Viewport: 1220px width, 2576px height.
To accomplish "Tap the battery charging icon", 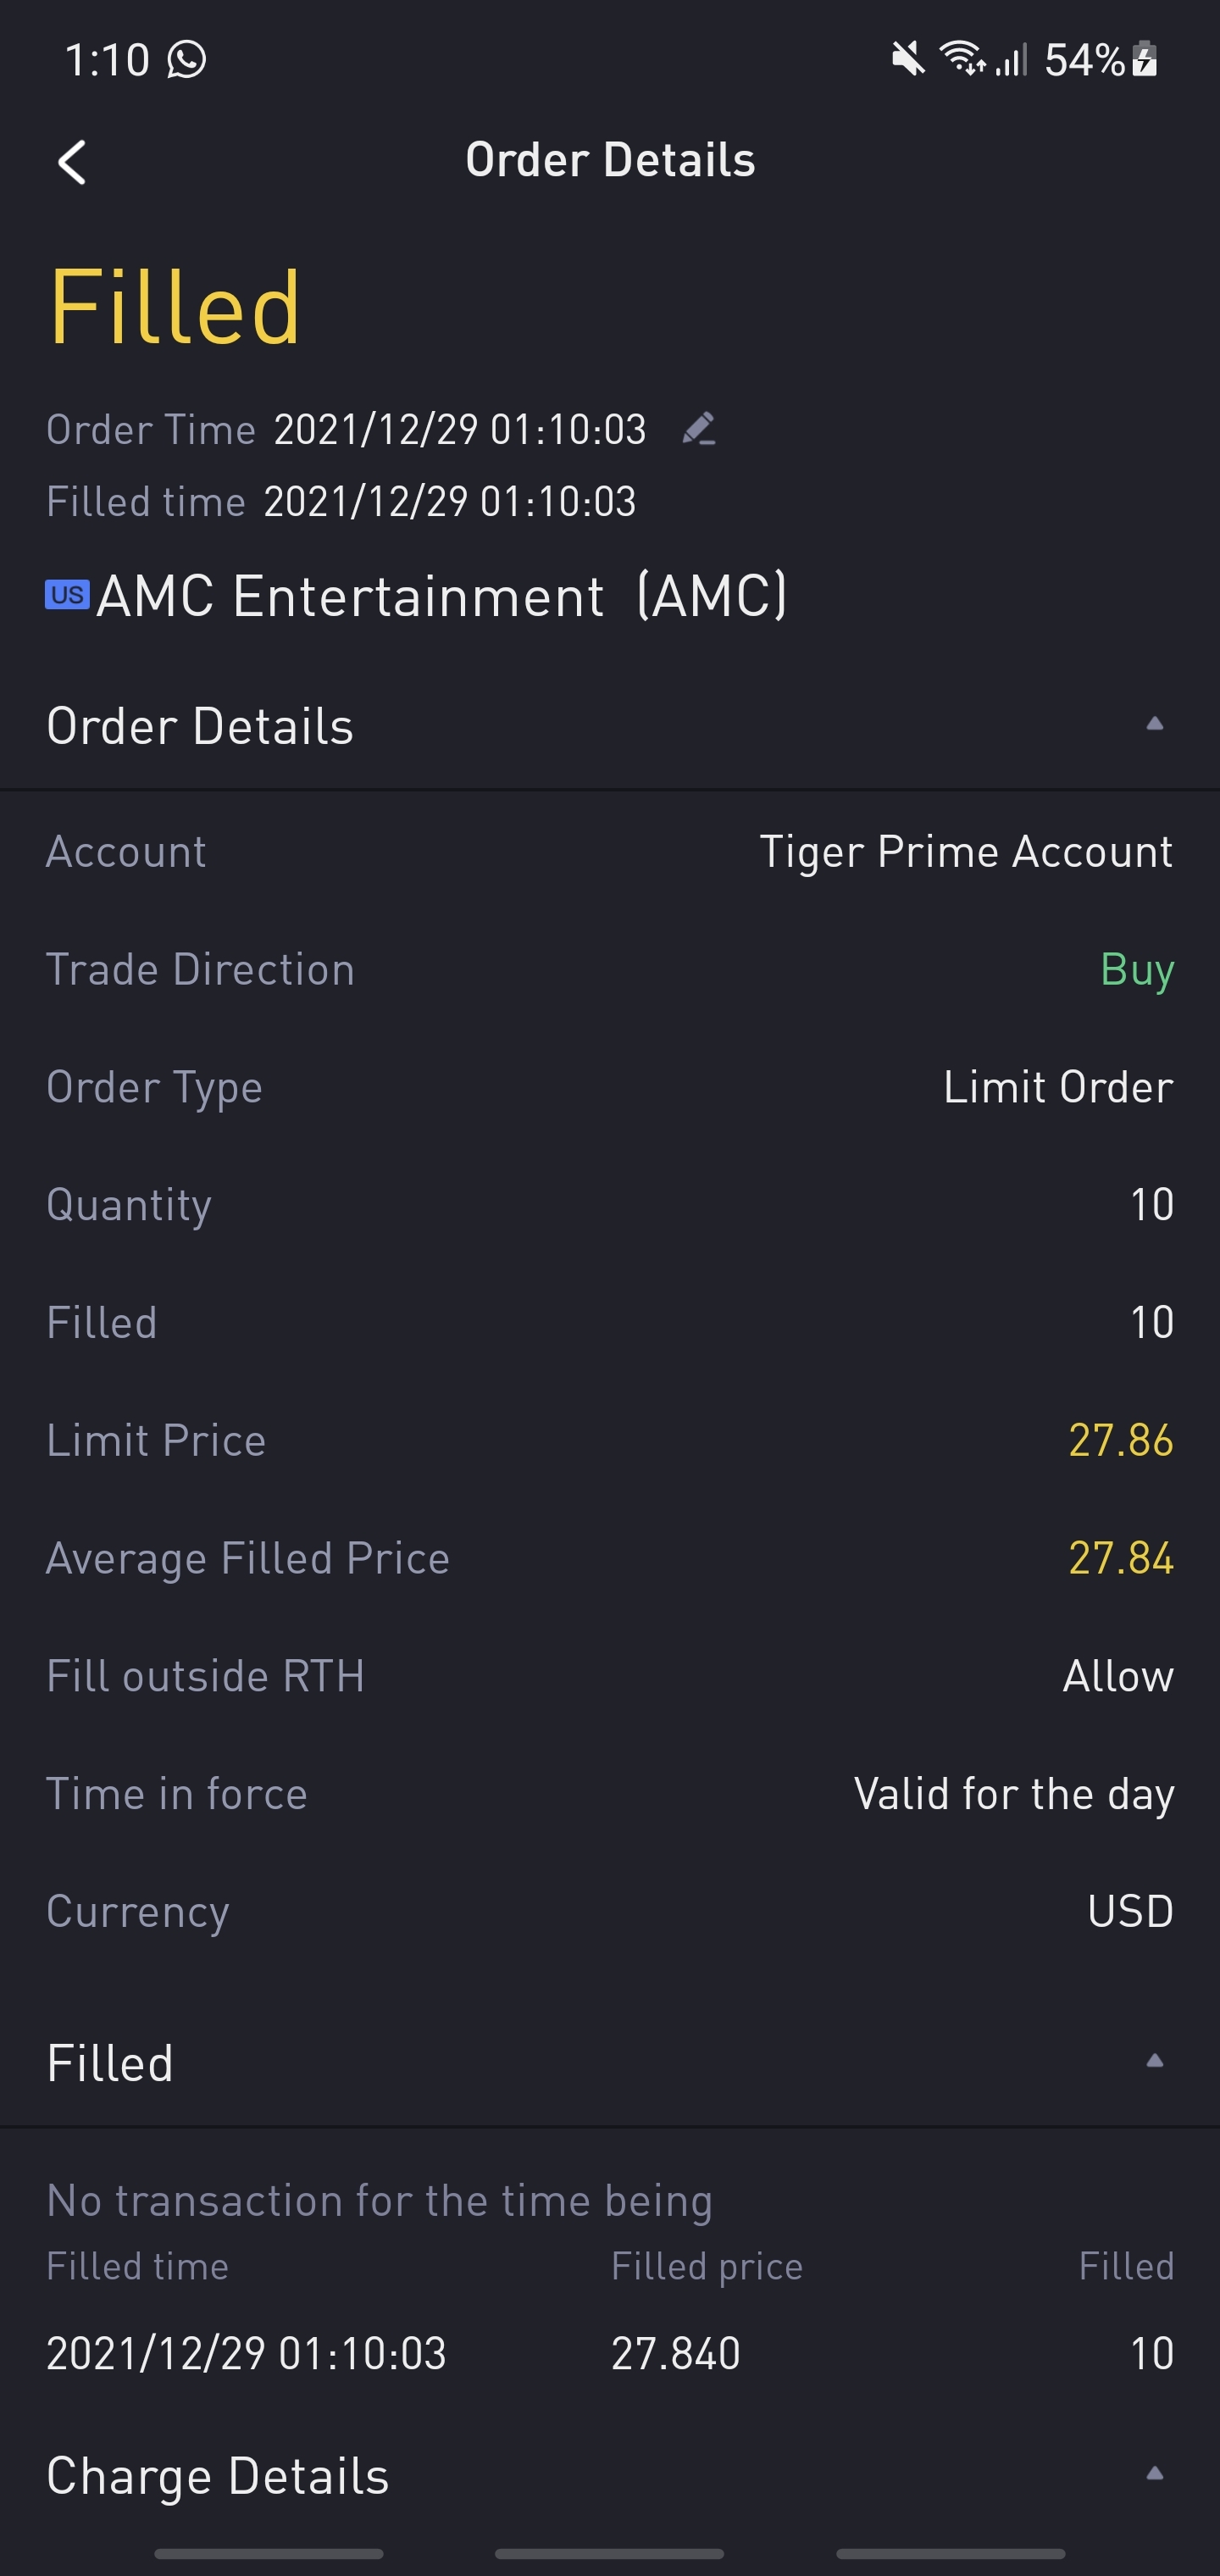I will click(1146, 59).
